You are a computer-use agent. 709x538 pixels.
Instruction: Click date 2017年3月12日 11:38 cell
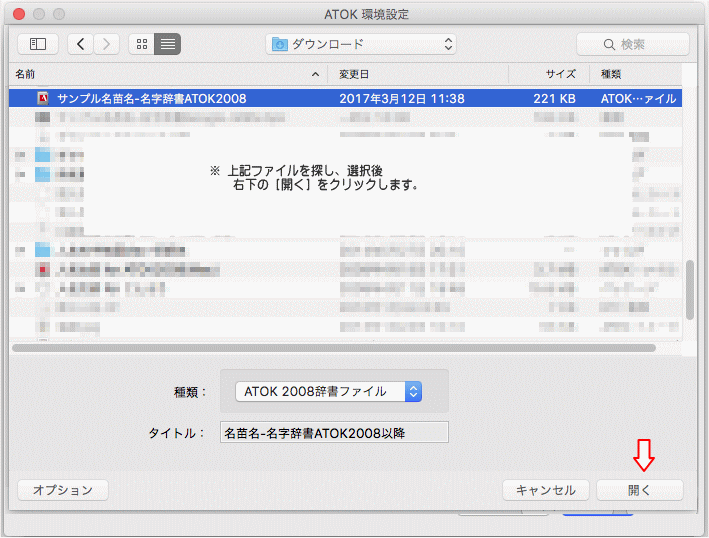[x=402, y=99]
